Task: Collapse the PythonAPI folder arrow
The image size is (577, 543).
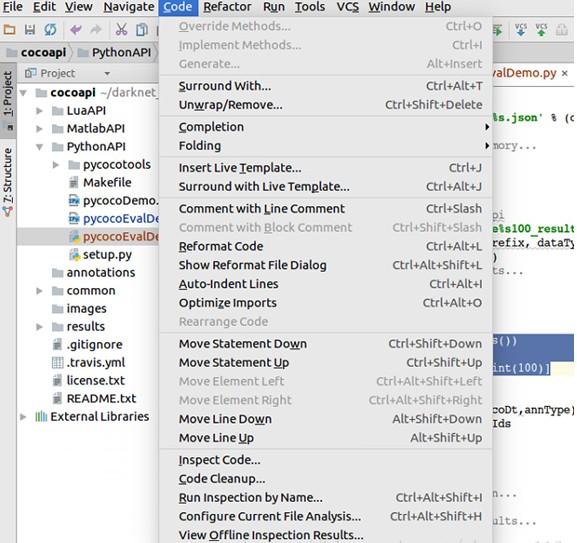Action: pyautogui.click(x=39, y=147)
